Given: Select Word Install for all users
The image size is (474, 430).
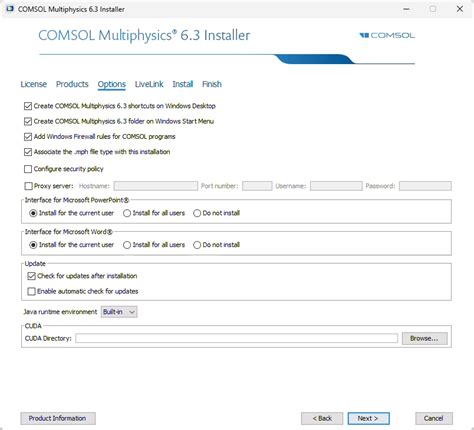Looking at the screenshot, I should [127, 245].
